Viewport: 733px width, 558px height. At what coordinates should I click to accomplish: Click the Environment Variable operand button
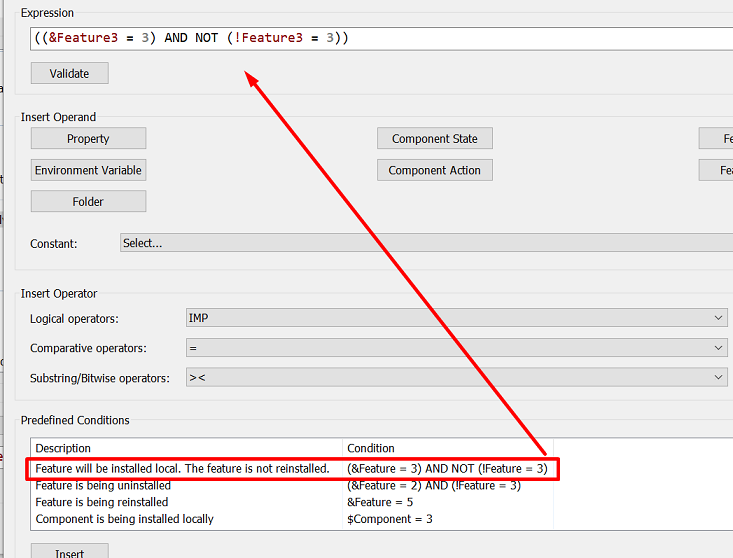click(x=88, y=170)
